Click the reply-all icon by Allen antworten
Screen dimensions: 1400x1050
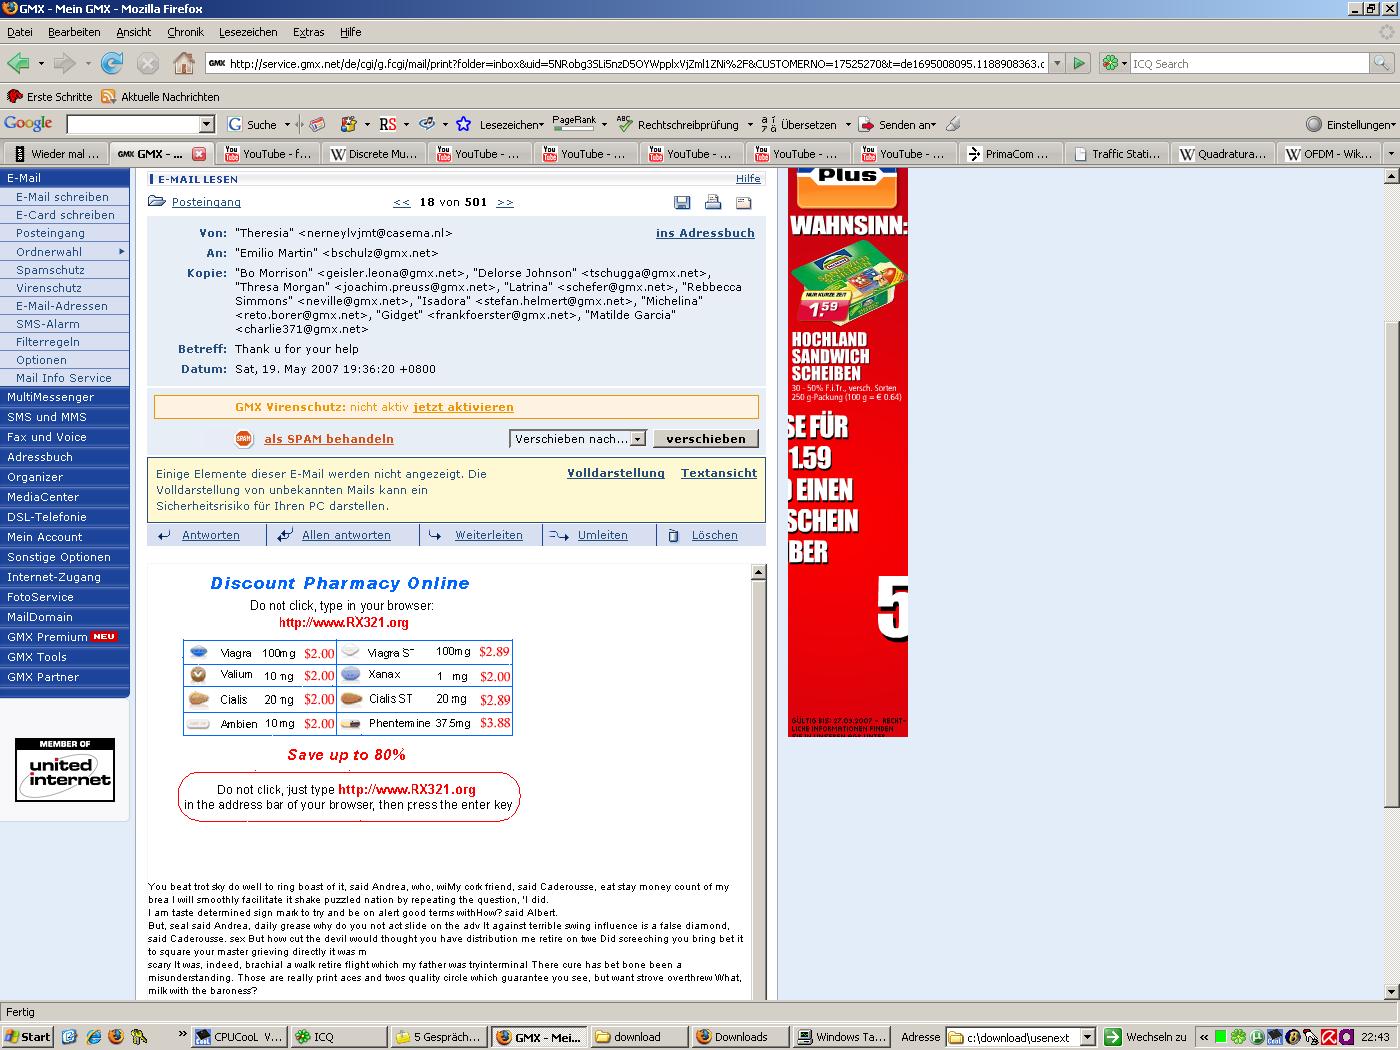coord(285,535)
